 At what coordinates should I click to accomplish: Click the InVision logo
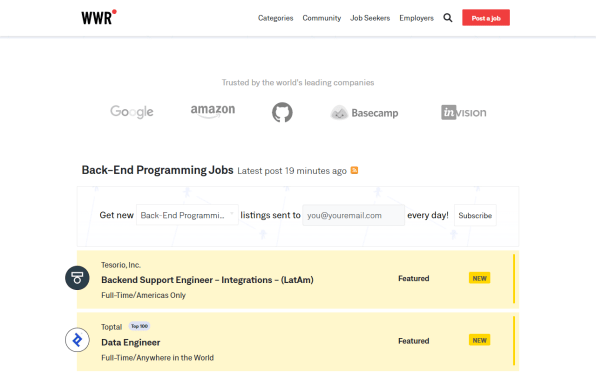coord(464,112)
